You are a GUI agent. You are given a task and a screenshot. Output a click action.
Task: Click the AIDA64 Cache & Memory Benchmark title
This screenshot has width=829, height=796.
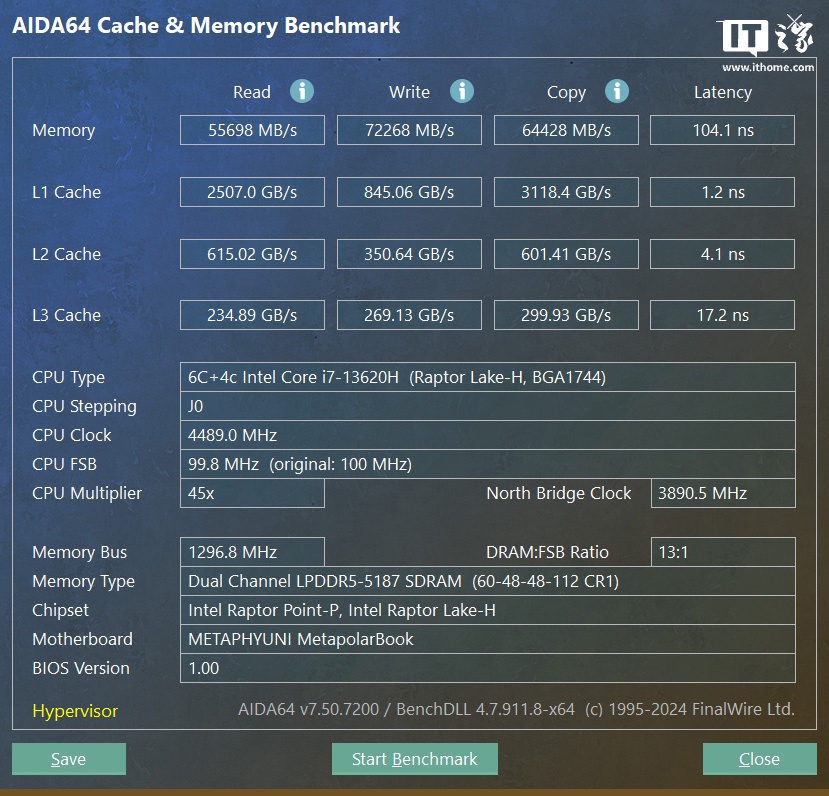pyautogui.click(x=206, y=25)
